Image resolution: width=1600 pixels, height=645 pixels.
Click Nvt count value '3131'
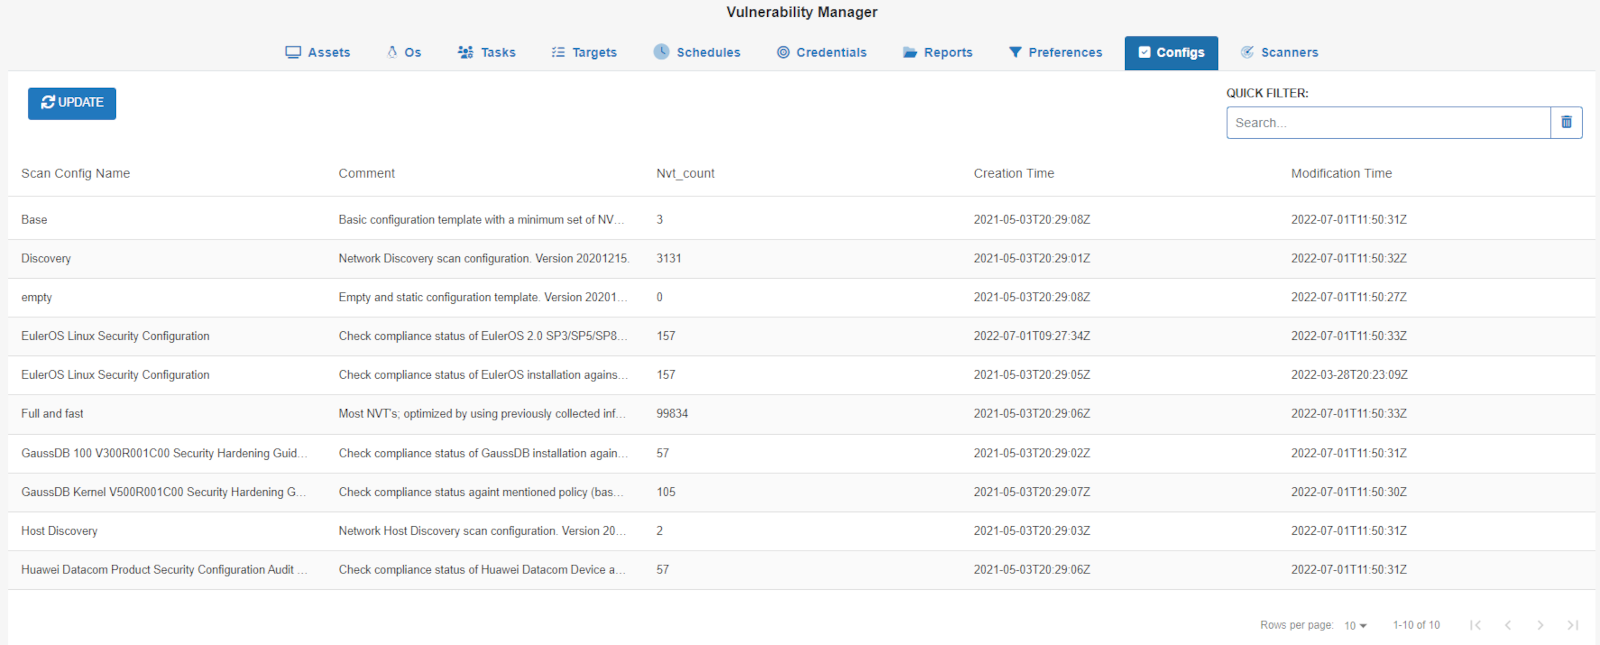point(669,259)
